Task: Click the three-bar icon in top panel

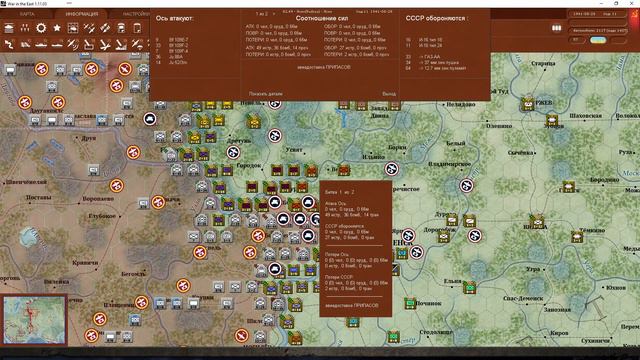Action: [556, 28]
